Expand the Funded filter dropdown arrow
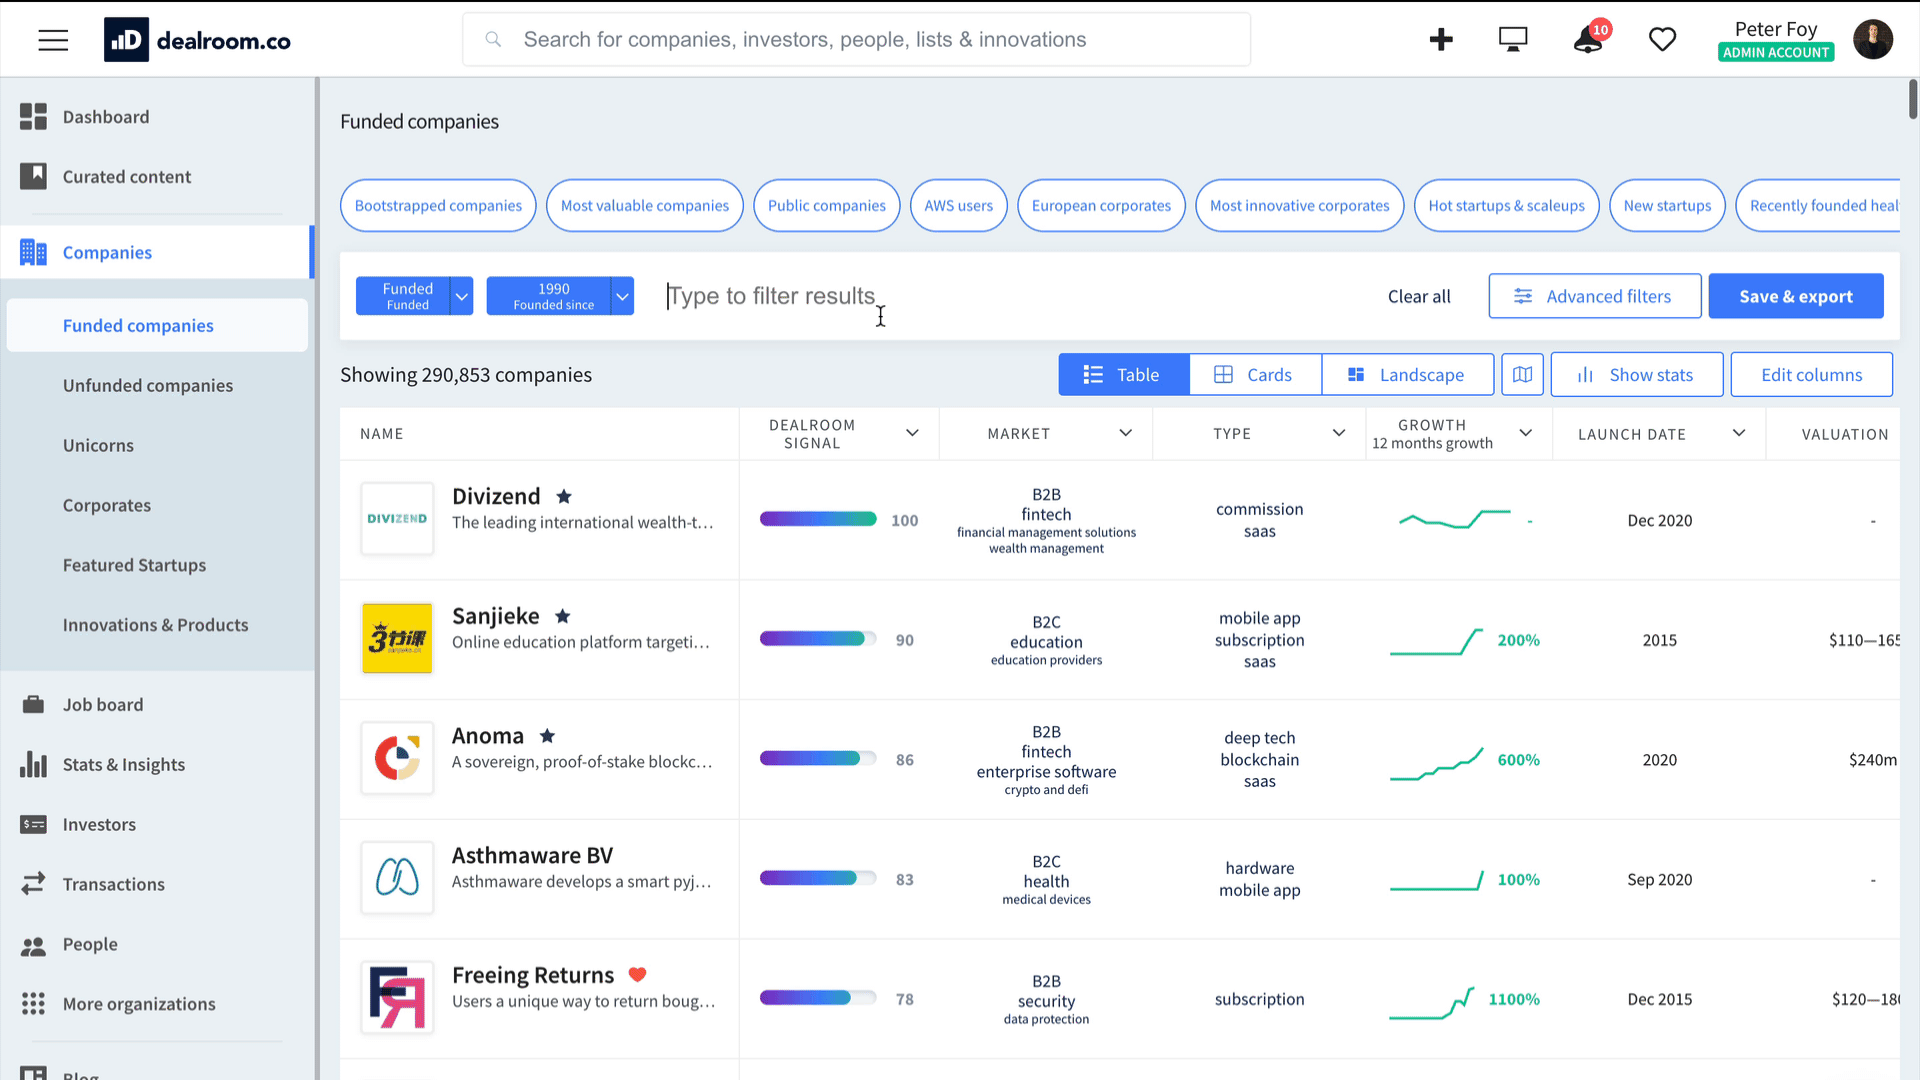The width and height of the screenshot is (1920, 1080). click(461, 296)
